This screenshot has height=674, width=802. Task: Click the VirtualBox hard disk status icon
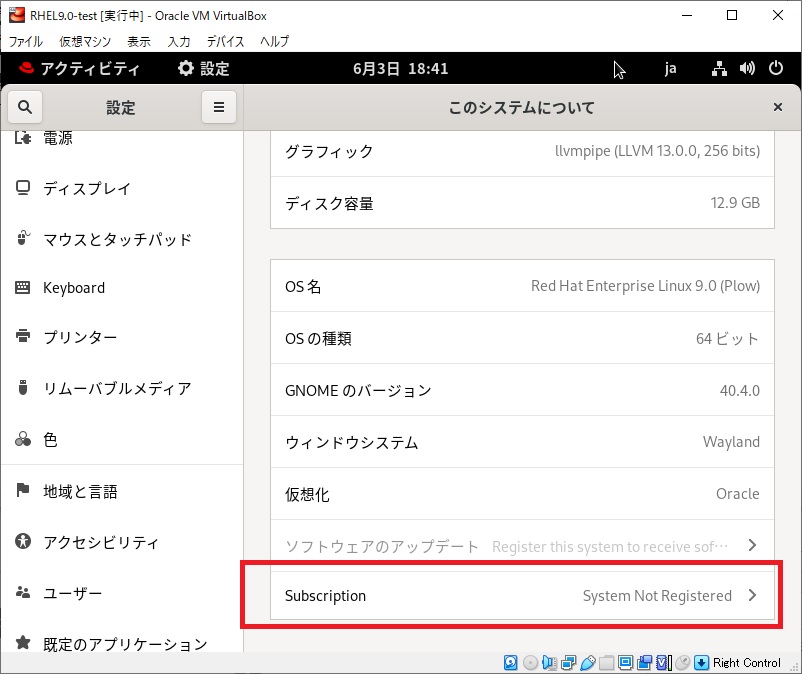510,663
